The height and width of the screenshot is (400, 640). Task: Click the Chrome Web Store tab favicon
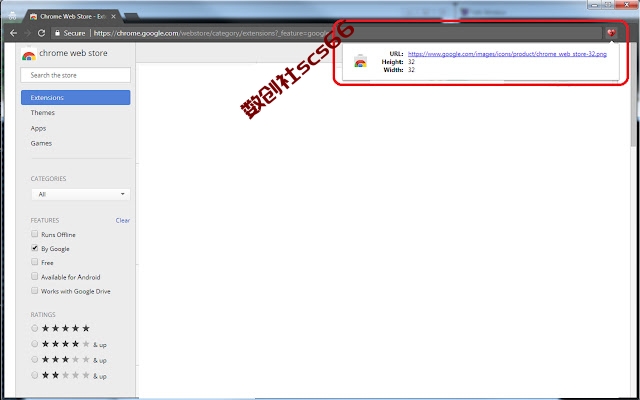[33, 17]
